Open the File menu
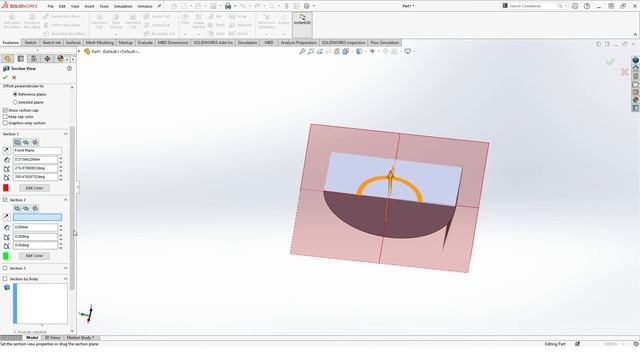The image size is (640, 360). coord(50,7)
